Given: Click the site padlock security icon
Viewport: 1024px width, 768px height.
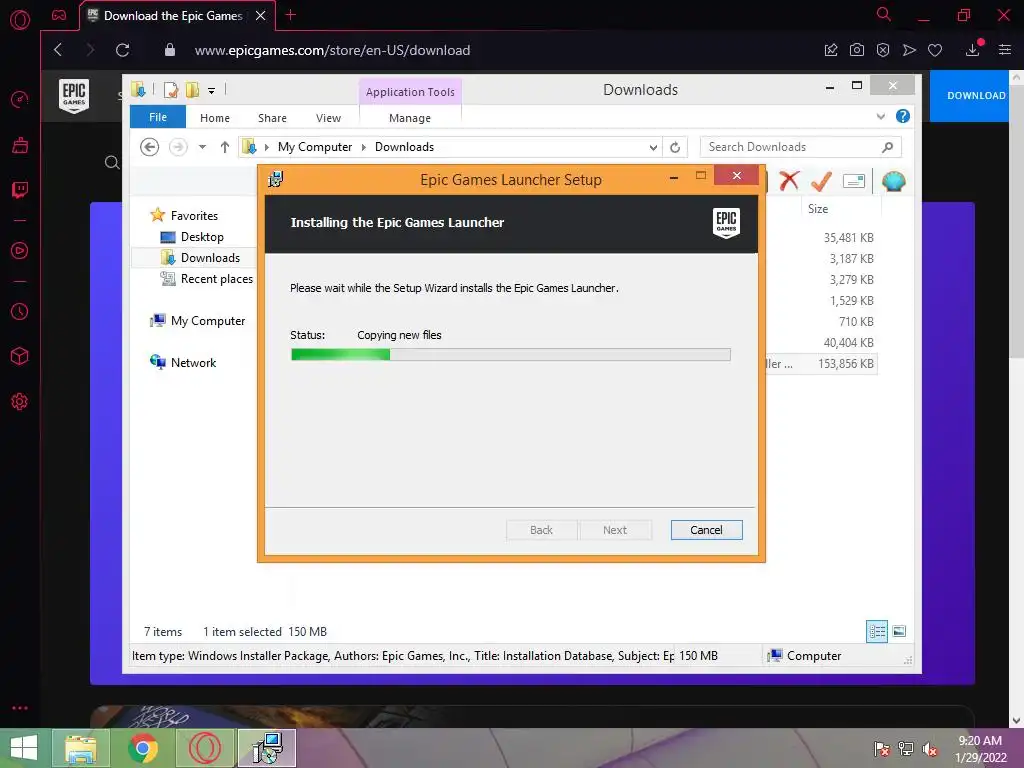Looking at the screenshot, I should (170, 50).
